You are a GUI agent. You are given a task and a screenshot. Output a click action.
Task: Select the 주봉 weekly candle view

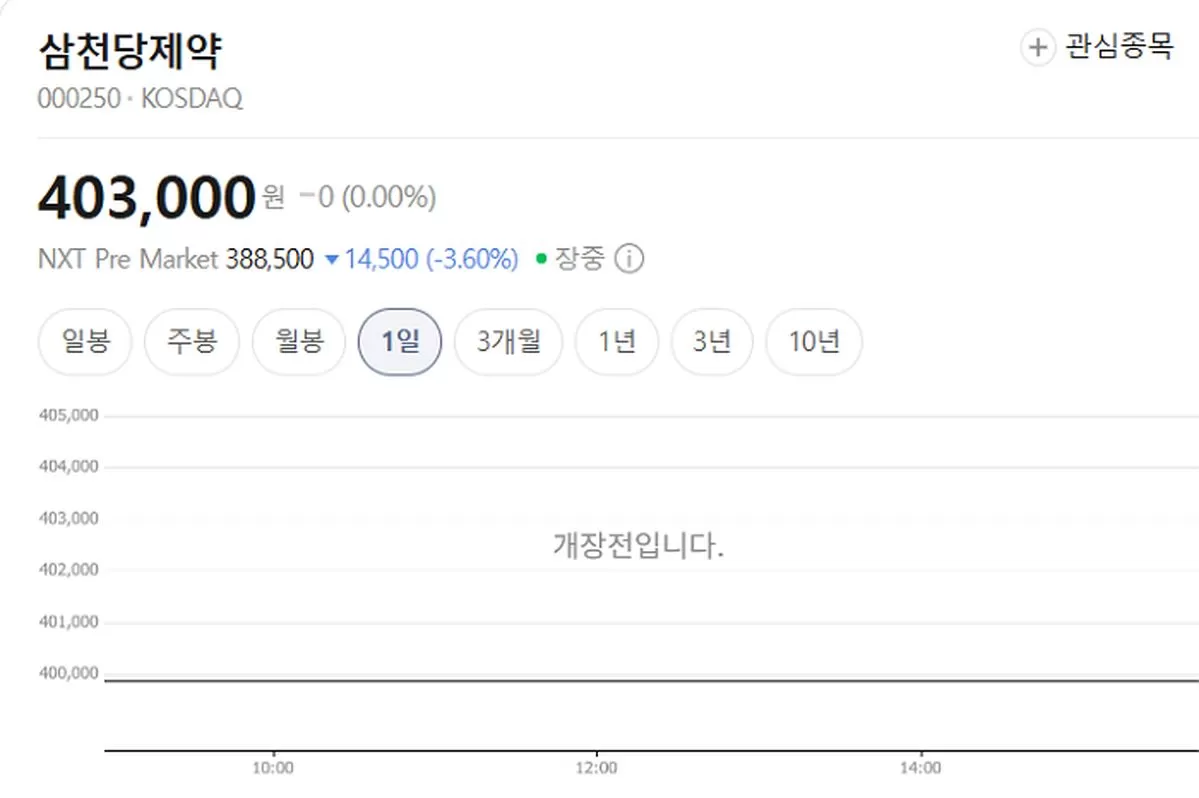coord(192,343)
